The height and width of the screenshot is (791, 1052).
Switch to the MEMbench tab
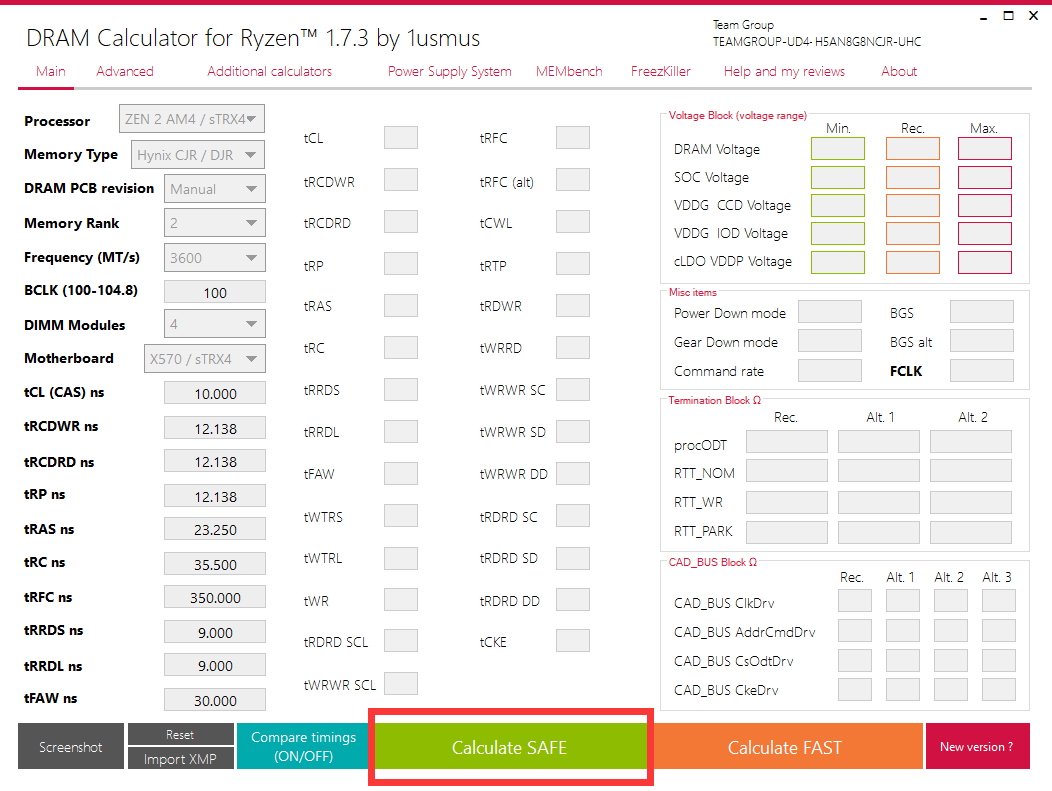click(569, 71)
